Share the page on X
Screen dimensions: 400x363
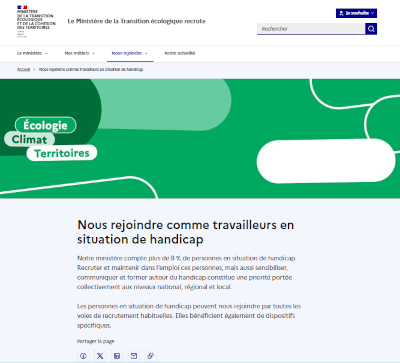coord(100,356)
